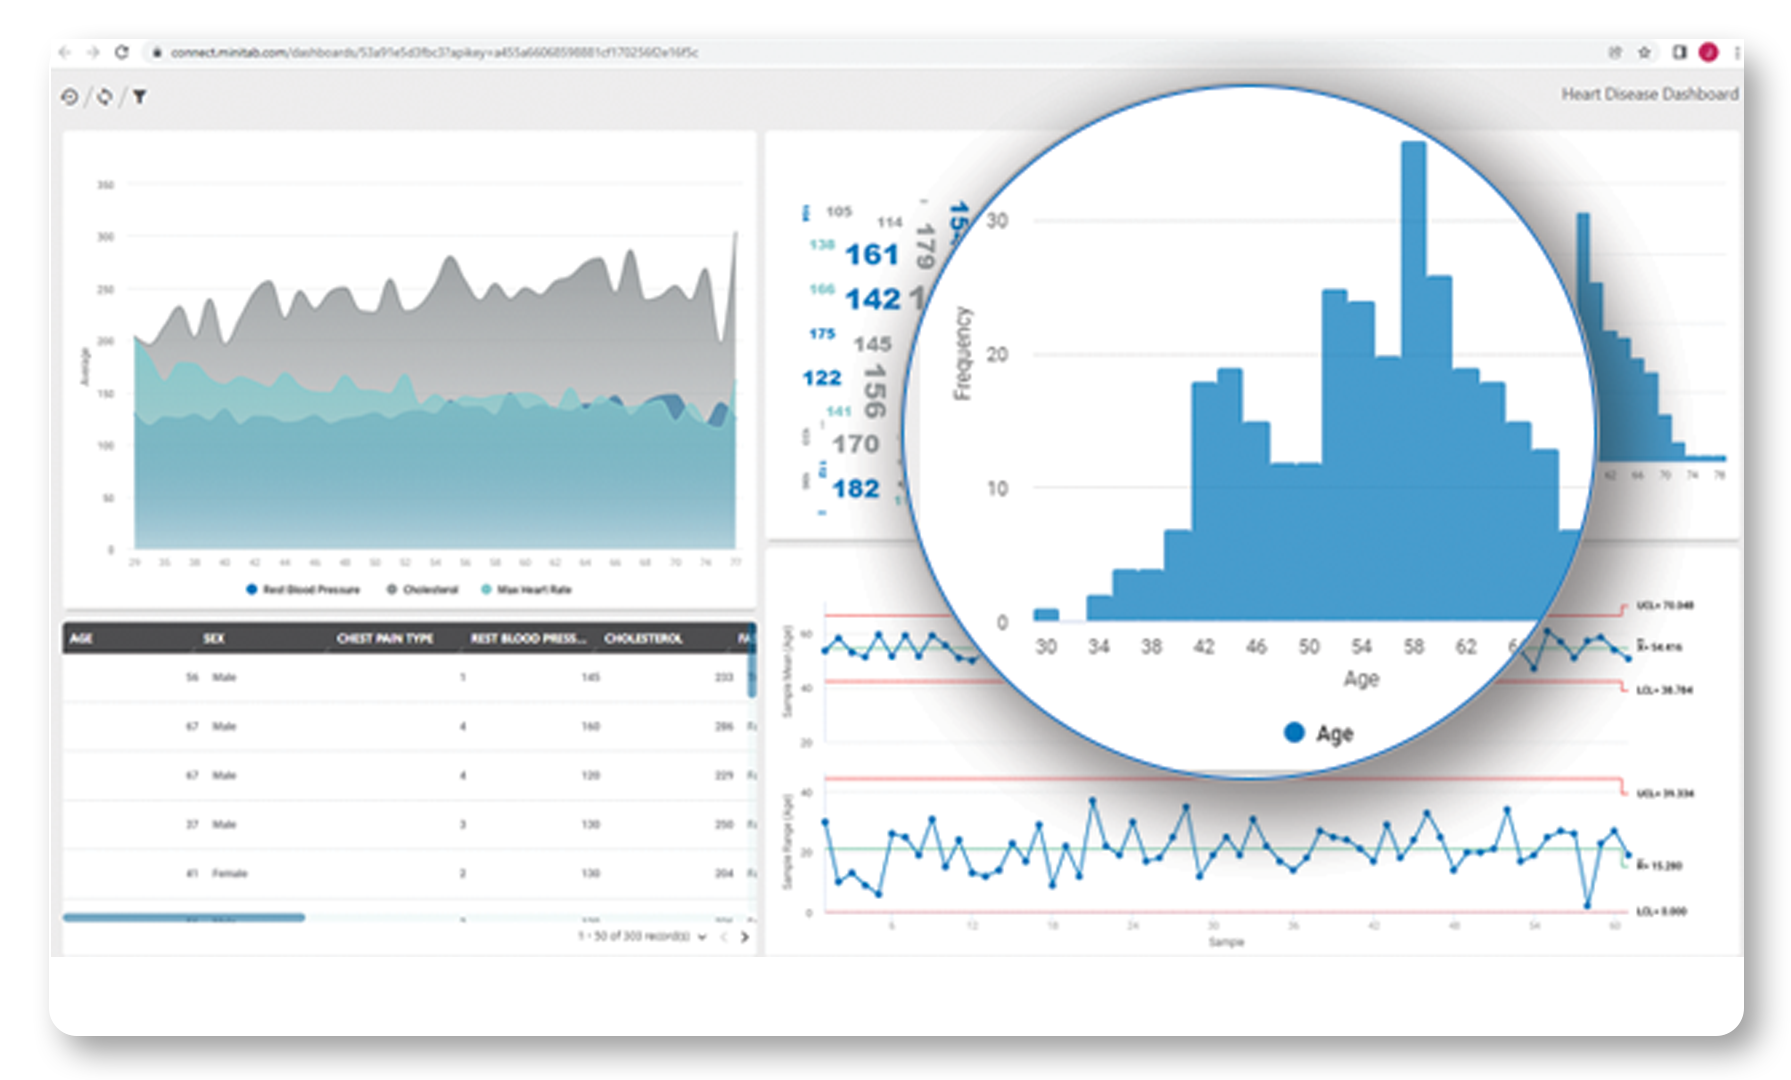Image resolution: width=1791 pixels, height=1080 pixels.
Task: Open the browser side panel icon
Action: (x=1679, y=52)
